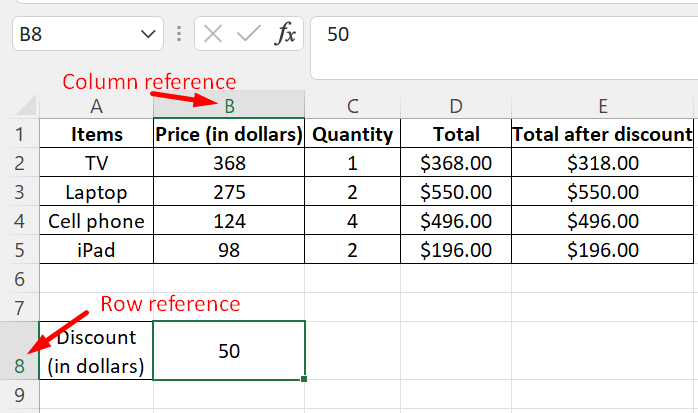Screen dimensions: 698x413
Task: Click the formula bar options dots handle
Action: [179, 35]
